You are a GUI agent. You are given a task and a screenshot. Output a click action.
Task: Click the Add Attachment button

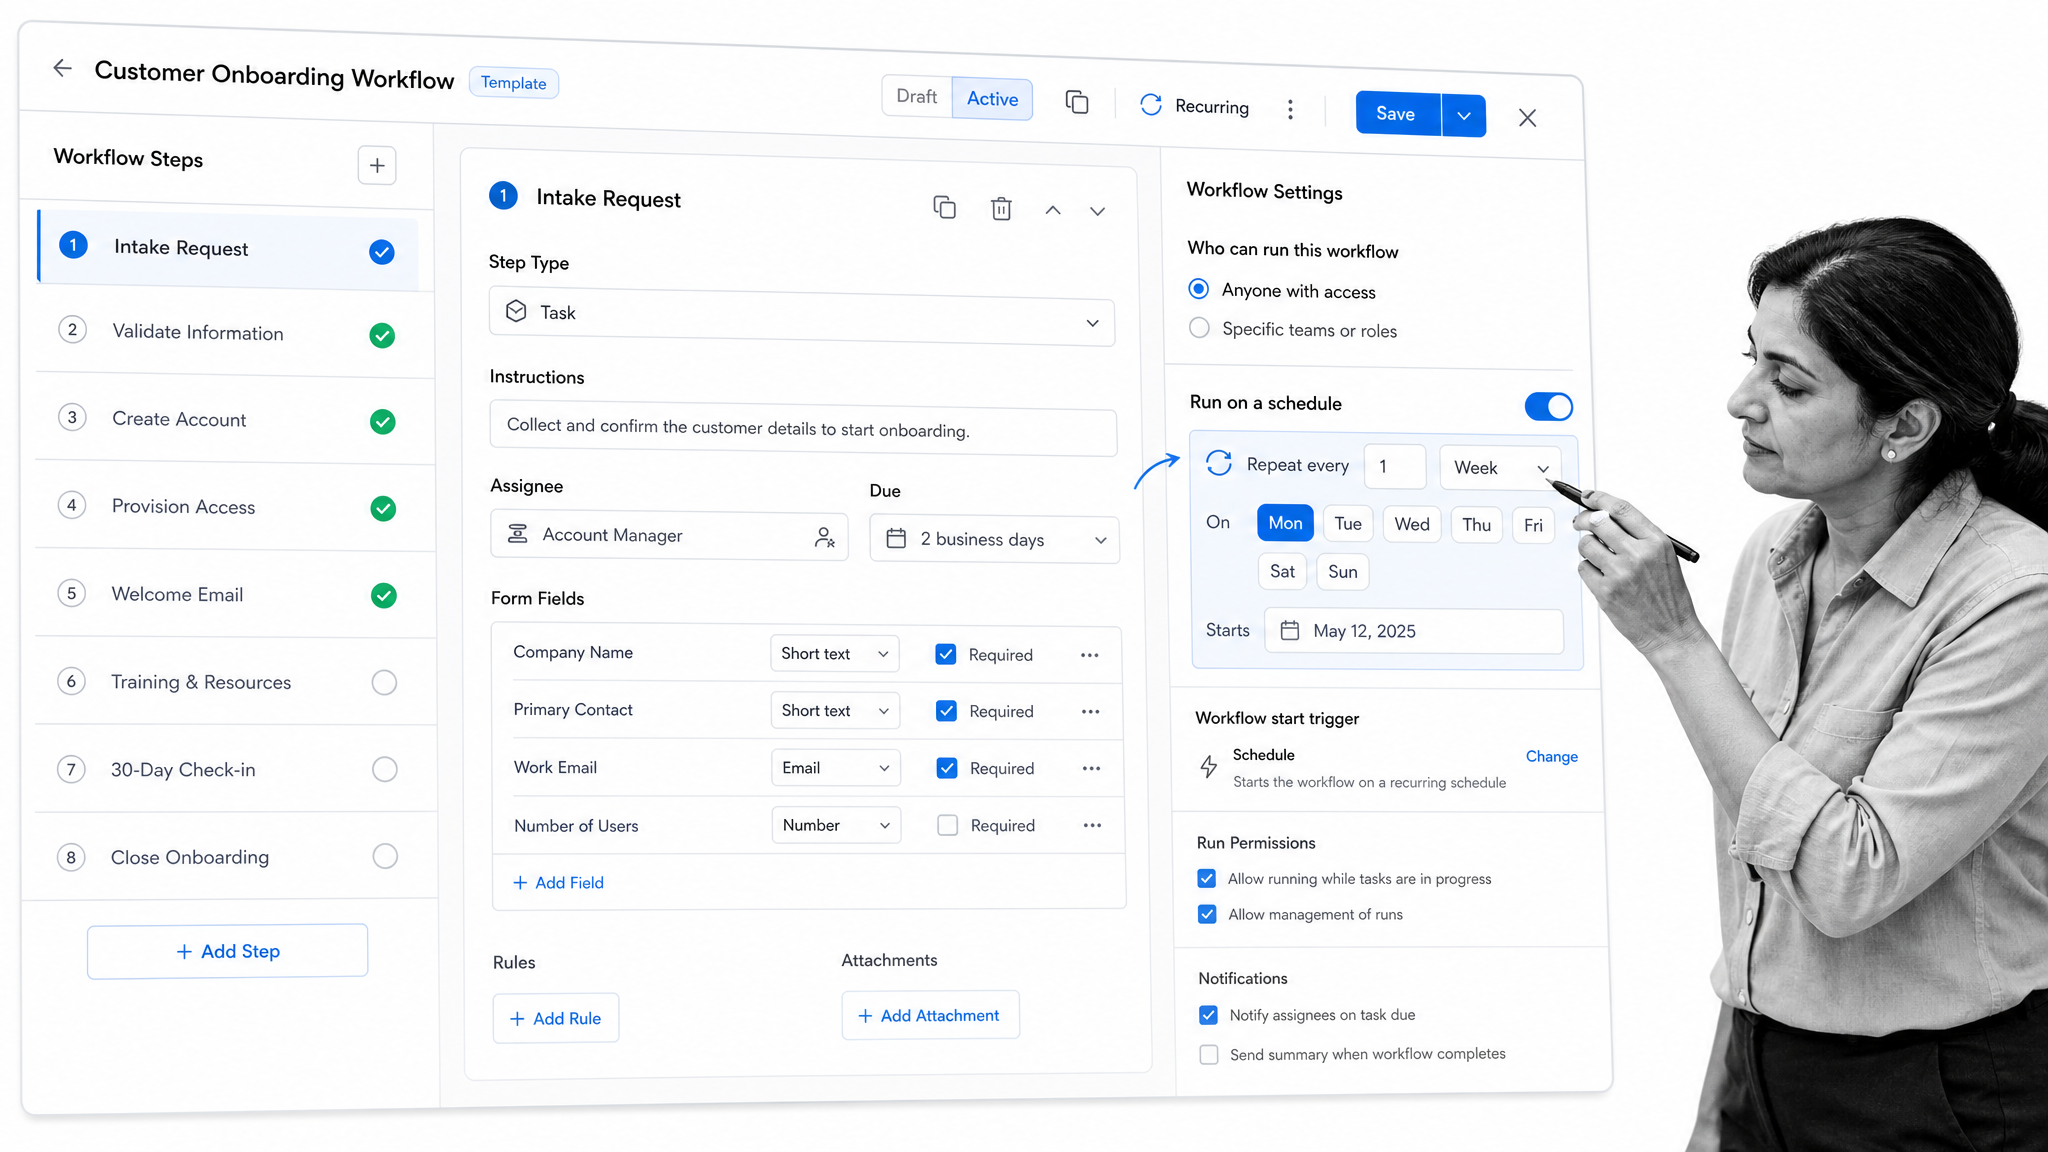[930, 1015]
